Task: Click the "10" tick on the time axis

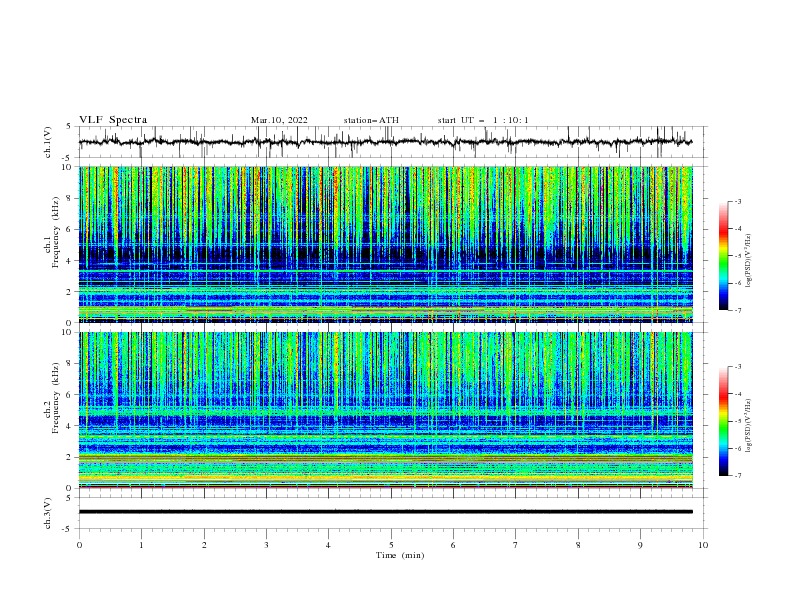Action: 703,545
